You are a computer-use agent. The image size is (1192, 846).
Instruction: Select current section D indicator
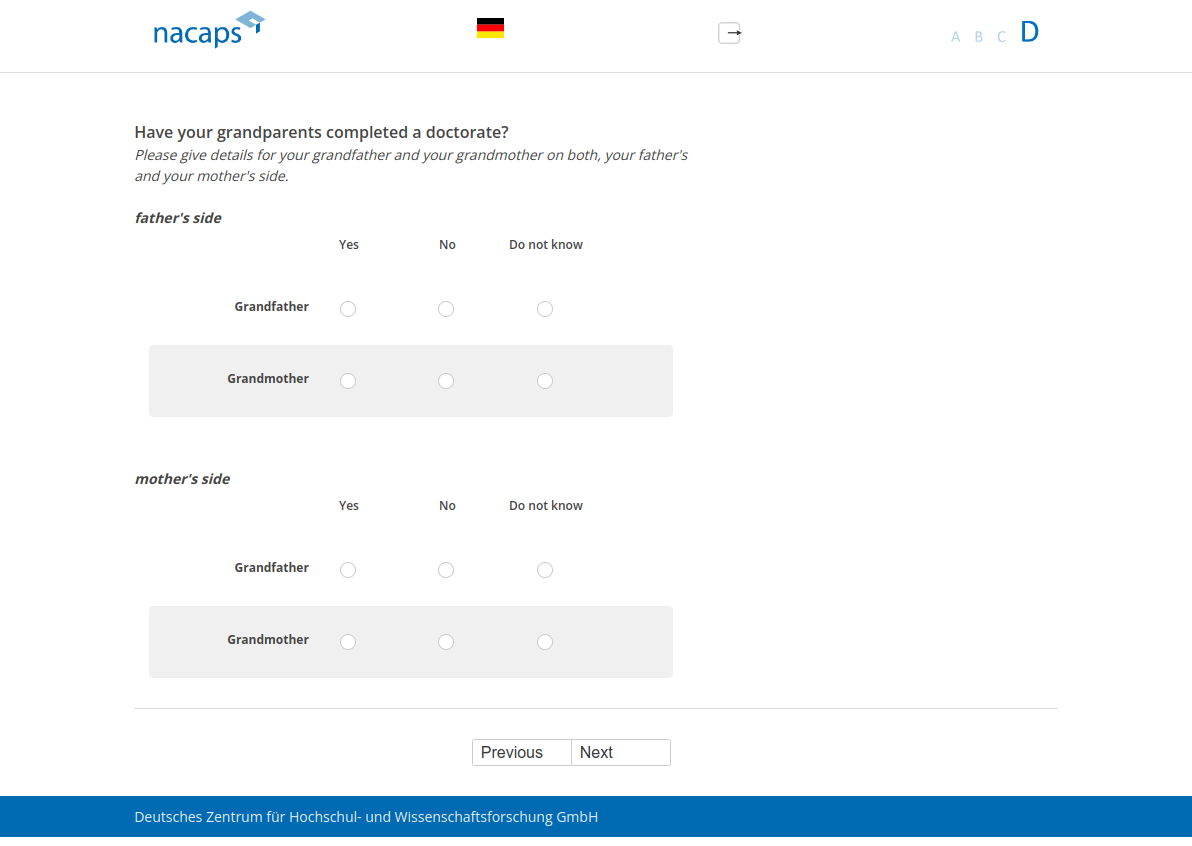coord(1029,32)
